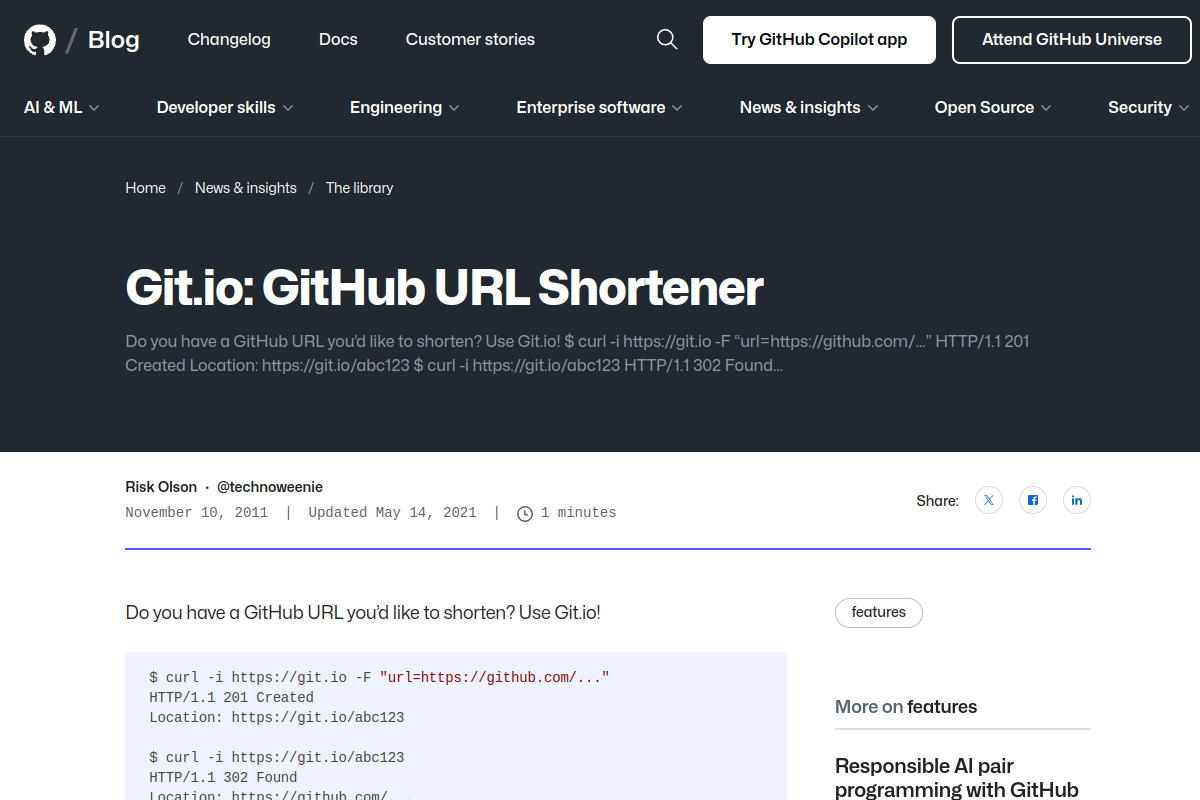Click the HTTP/1.1 201 Created code line

click(232, 698)
